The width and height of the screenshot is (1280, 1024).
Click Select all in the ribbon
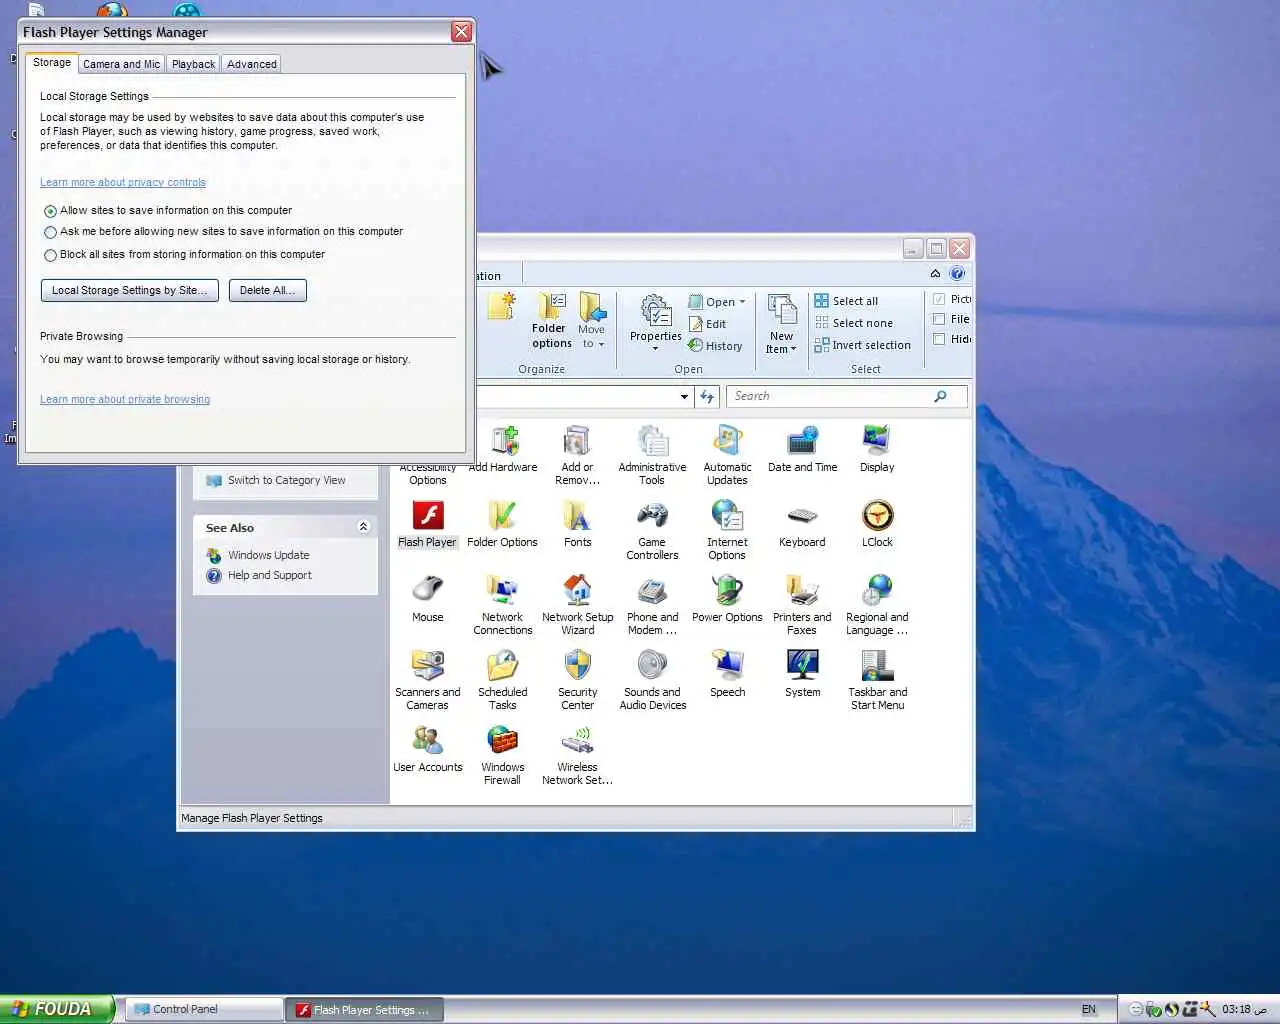pyautogui.click(x=846, y=301)
